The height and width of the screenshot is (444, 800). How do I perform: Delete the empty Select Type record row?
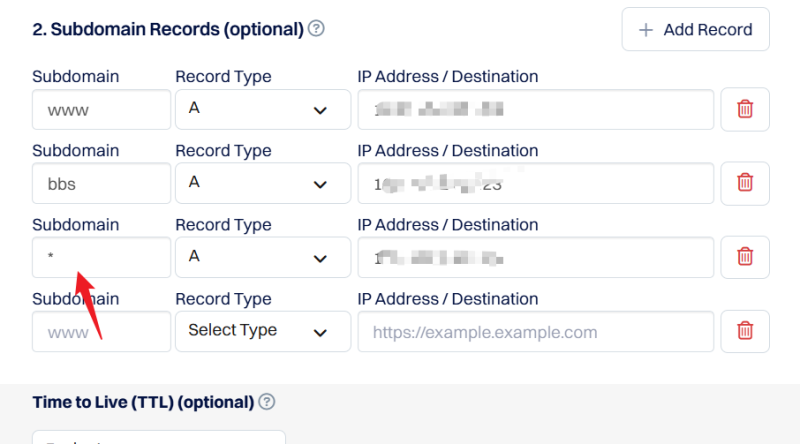[745, 331]
